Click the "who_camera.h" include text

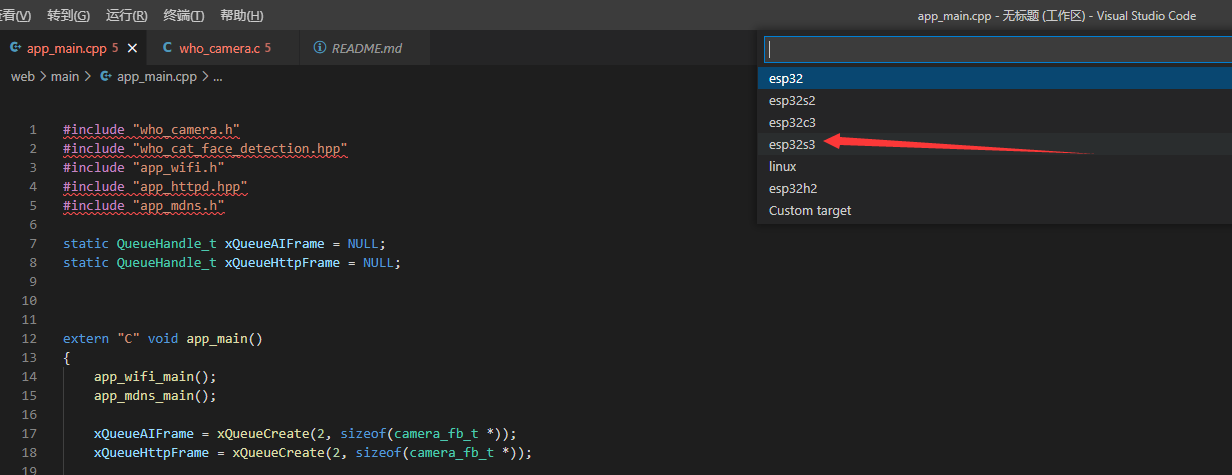[186, 129]
